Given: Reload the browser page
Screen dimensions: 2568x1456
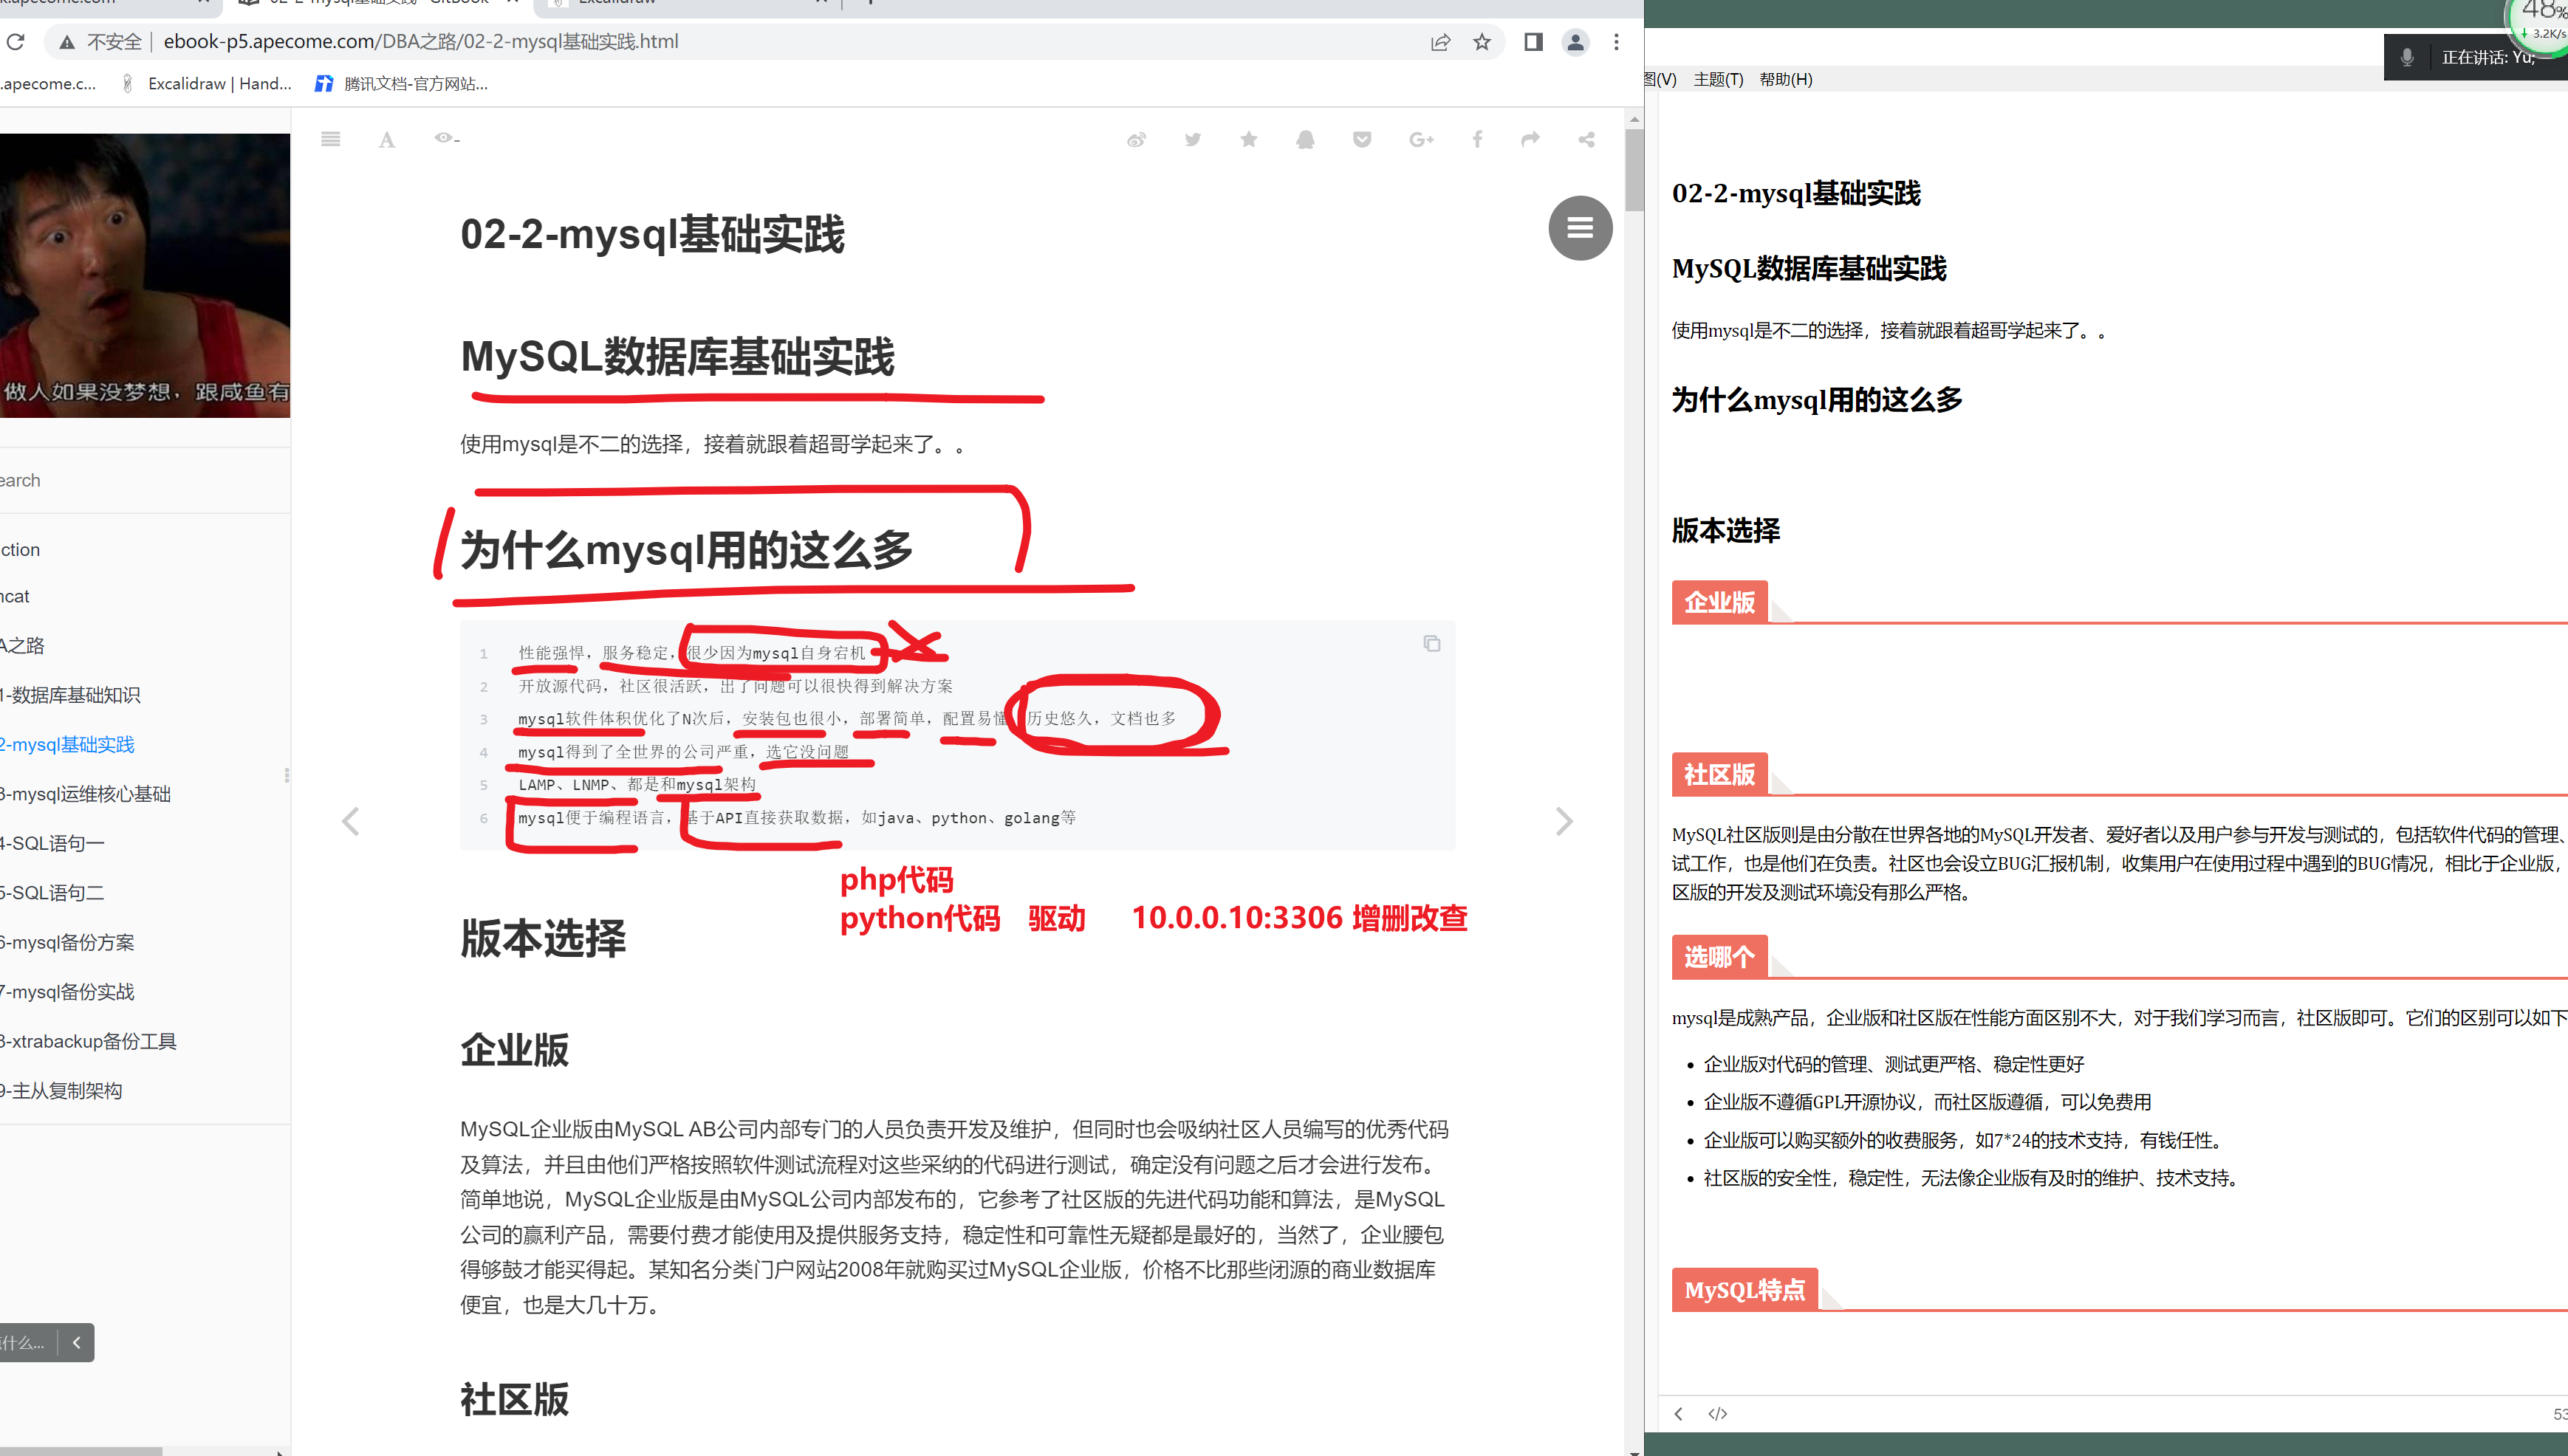Looking at the screenshot, I should 15,42.
